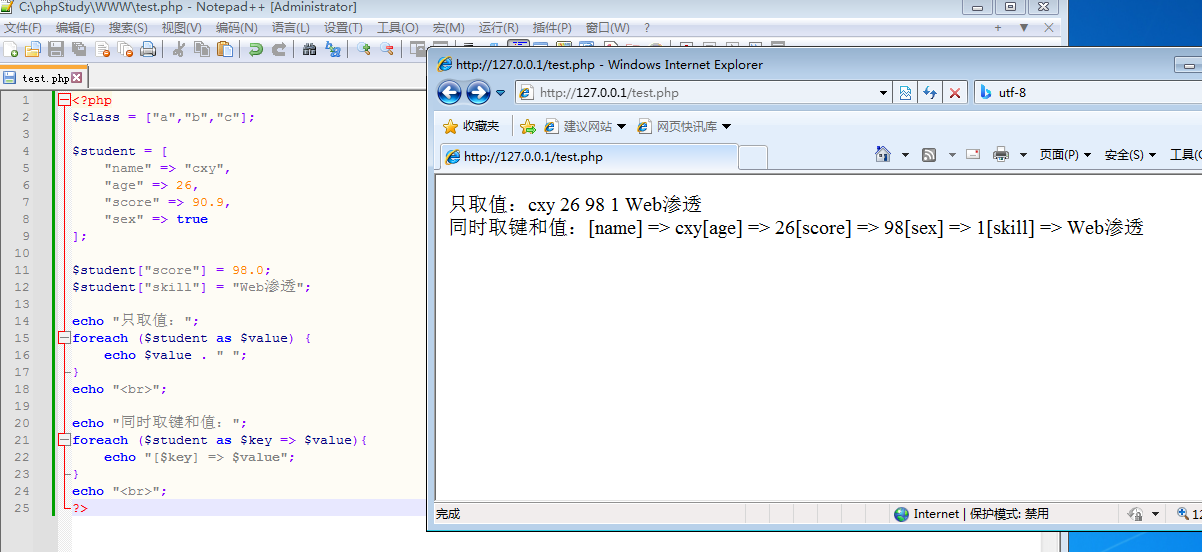
Task: Print page with IE printer icon
Action: (1001, 154)
